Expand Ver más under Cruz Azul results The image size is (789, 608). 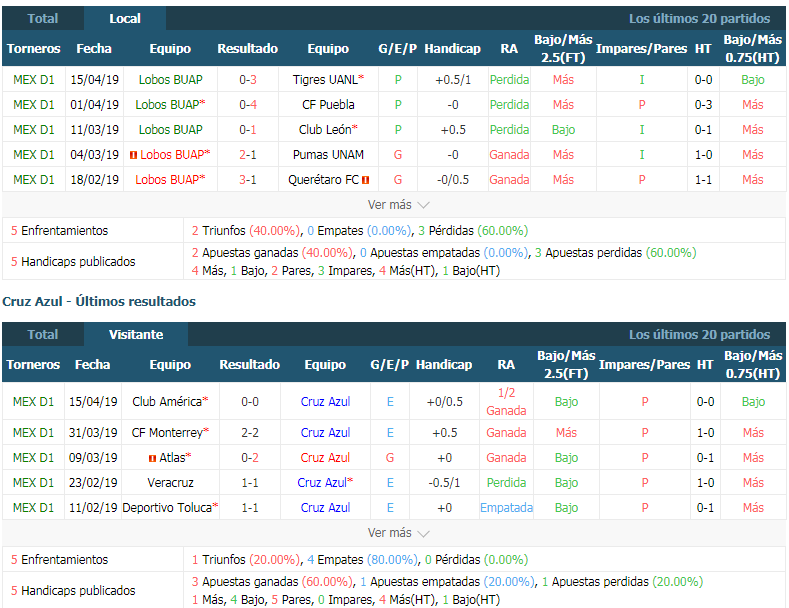coord(398,533)
